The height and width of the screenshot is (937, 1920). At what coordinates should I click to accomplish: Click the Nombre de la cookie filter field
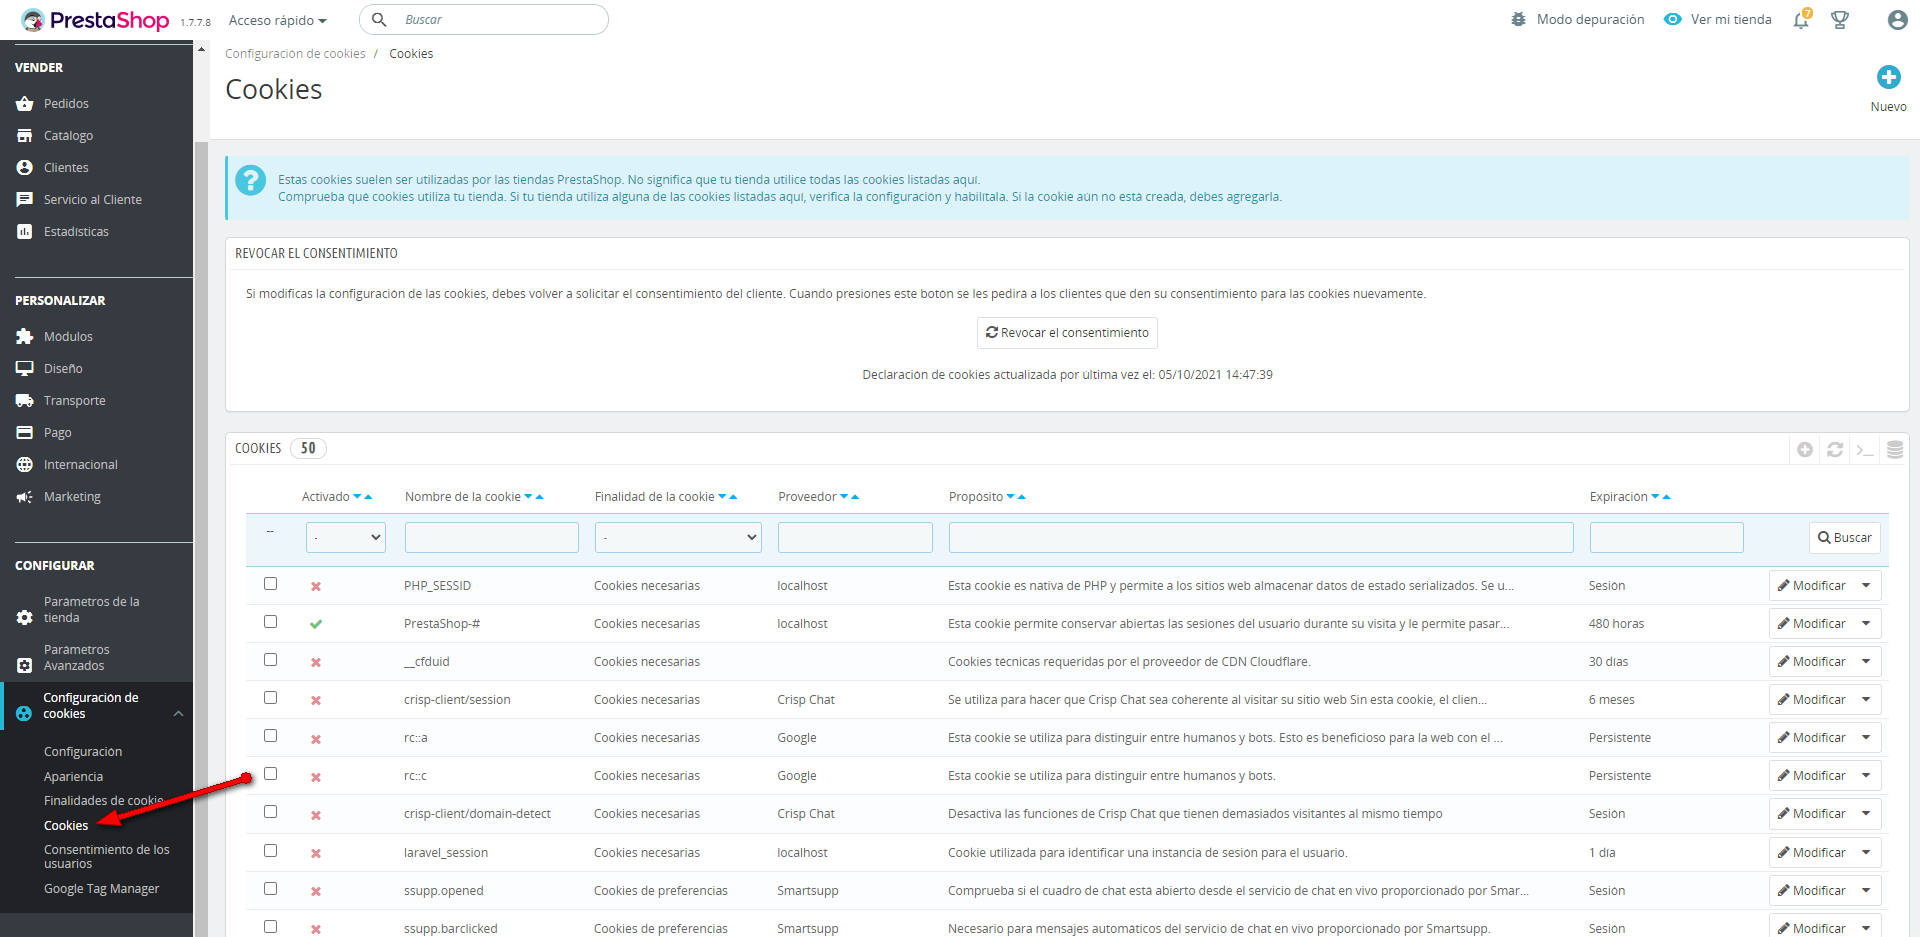tap(492, 538)
